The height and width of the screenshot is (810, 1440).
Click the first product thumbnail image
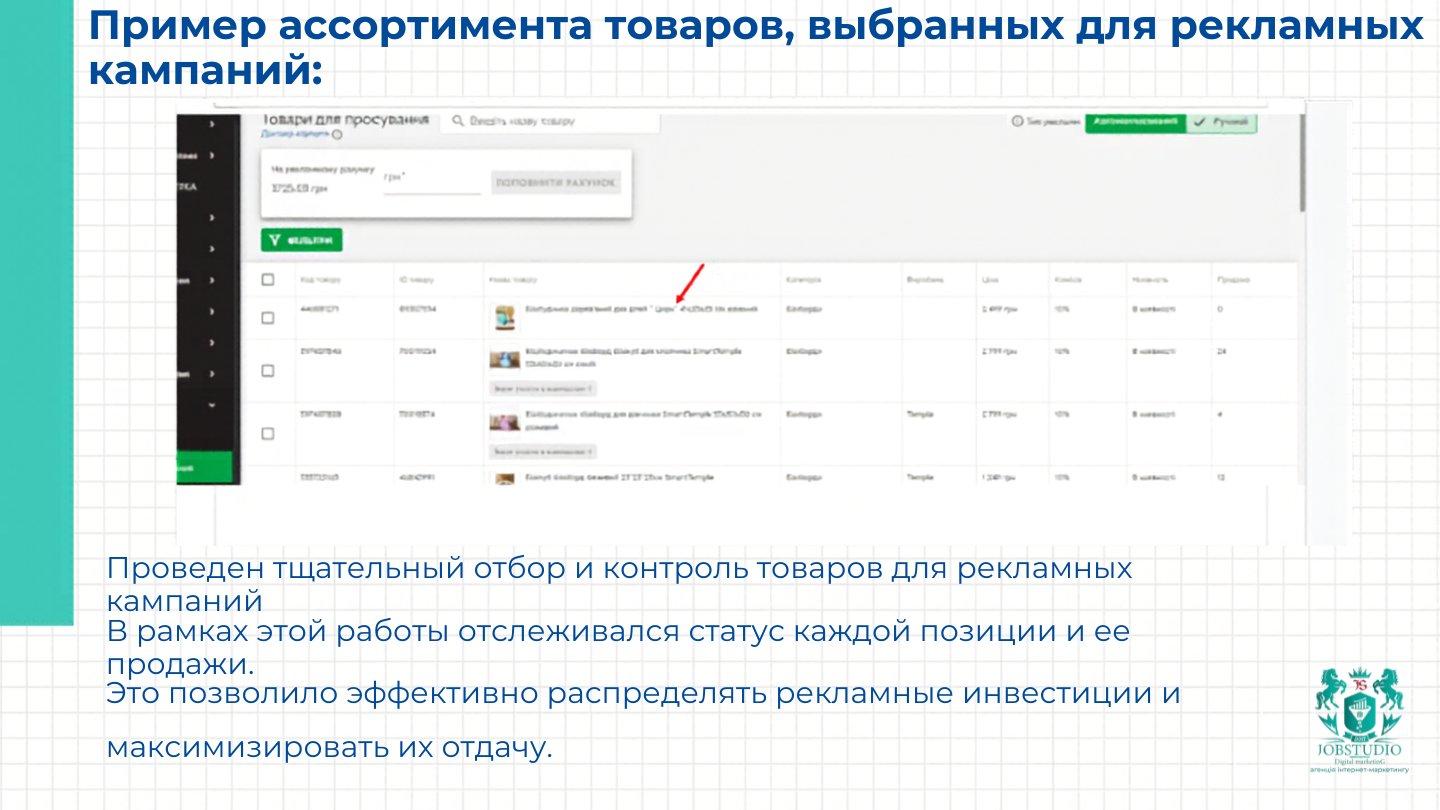tap(505, 318)
